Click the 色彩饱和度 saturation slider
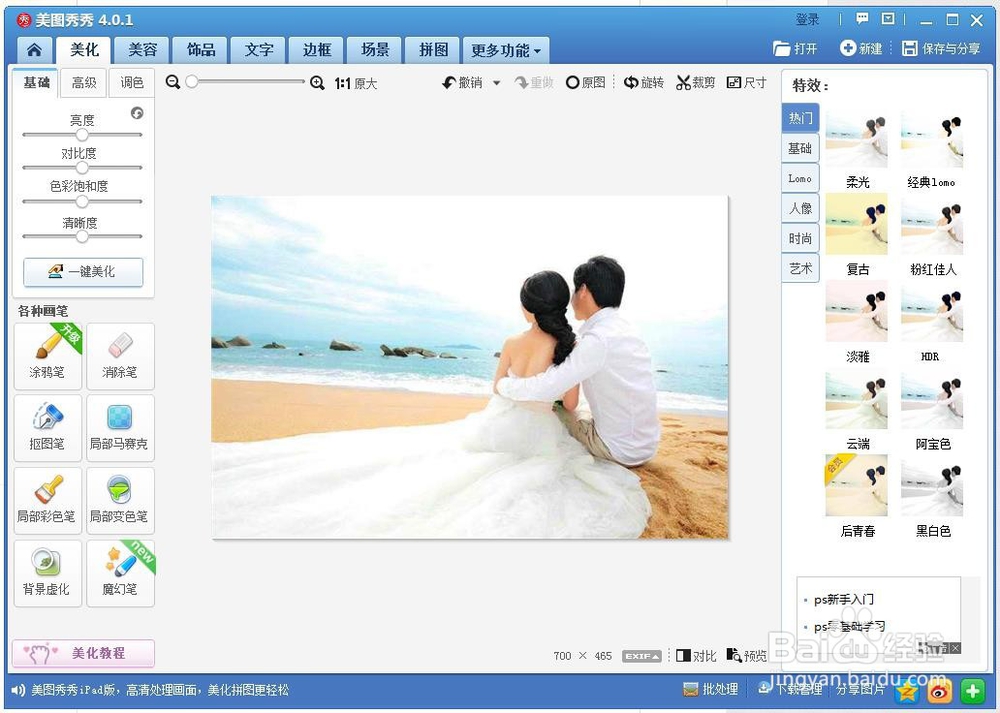 tap(82, 202)
